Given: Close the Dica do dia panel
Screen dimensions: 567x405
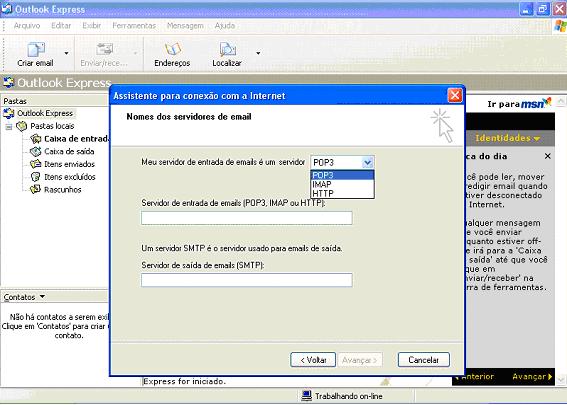Looking at the screenshot, I should pyautogui.click(x=547, y=156).
